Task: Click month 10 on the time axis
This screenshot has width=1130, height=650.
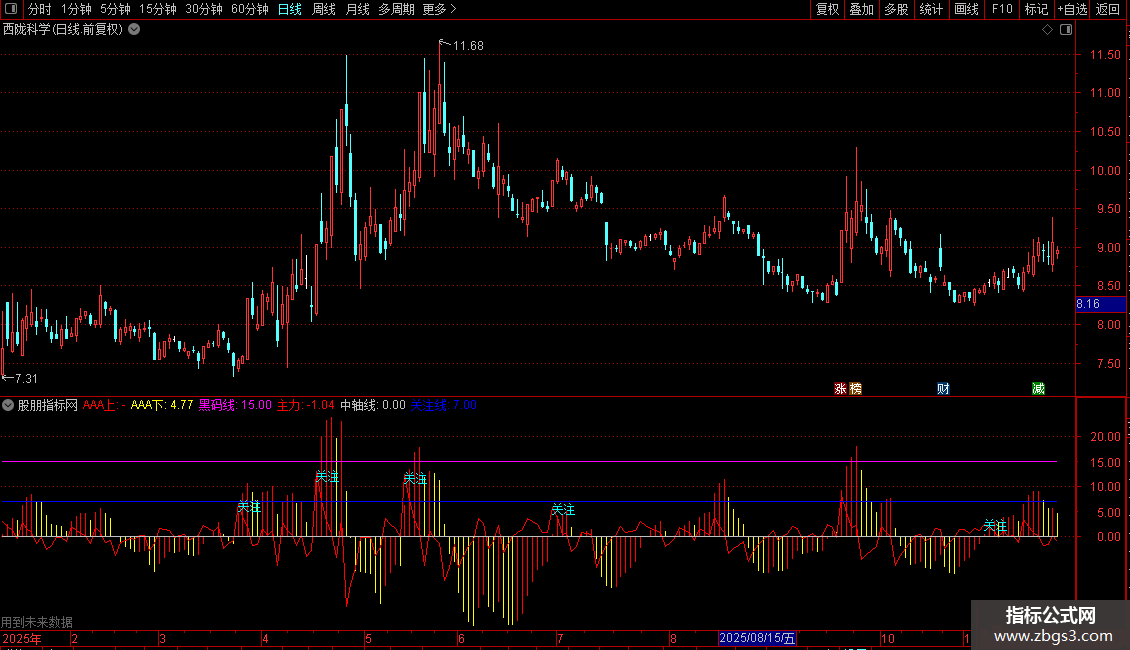Action: point(888,638)
